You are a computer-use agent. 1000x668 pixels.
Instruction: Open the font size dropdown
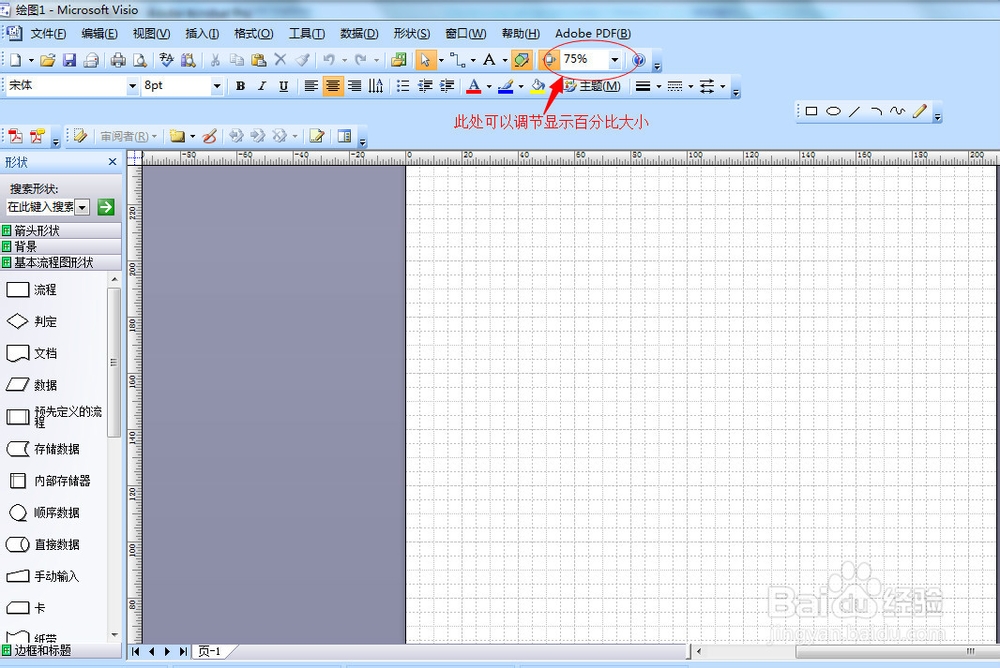217,86
